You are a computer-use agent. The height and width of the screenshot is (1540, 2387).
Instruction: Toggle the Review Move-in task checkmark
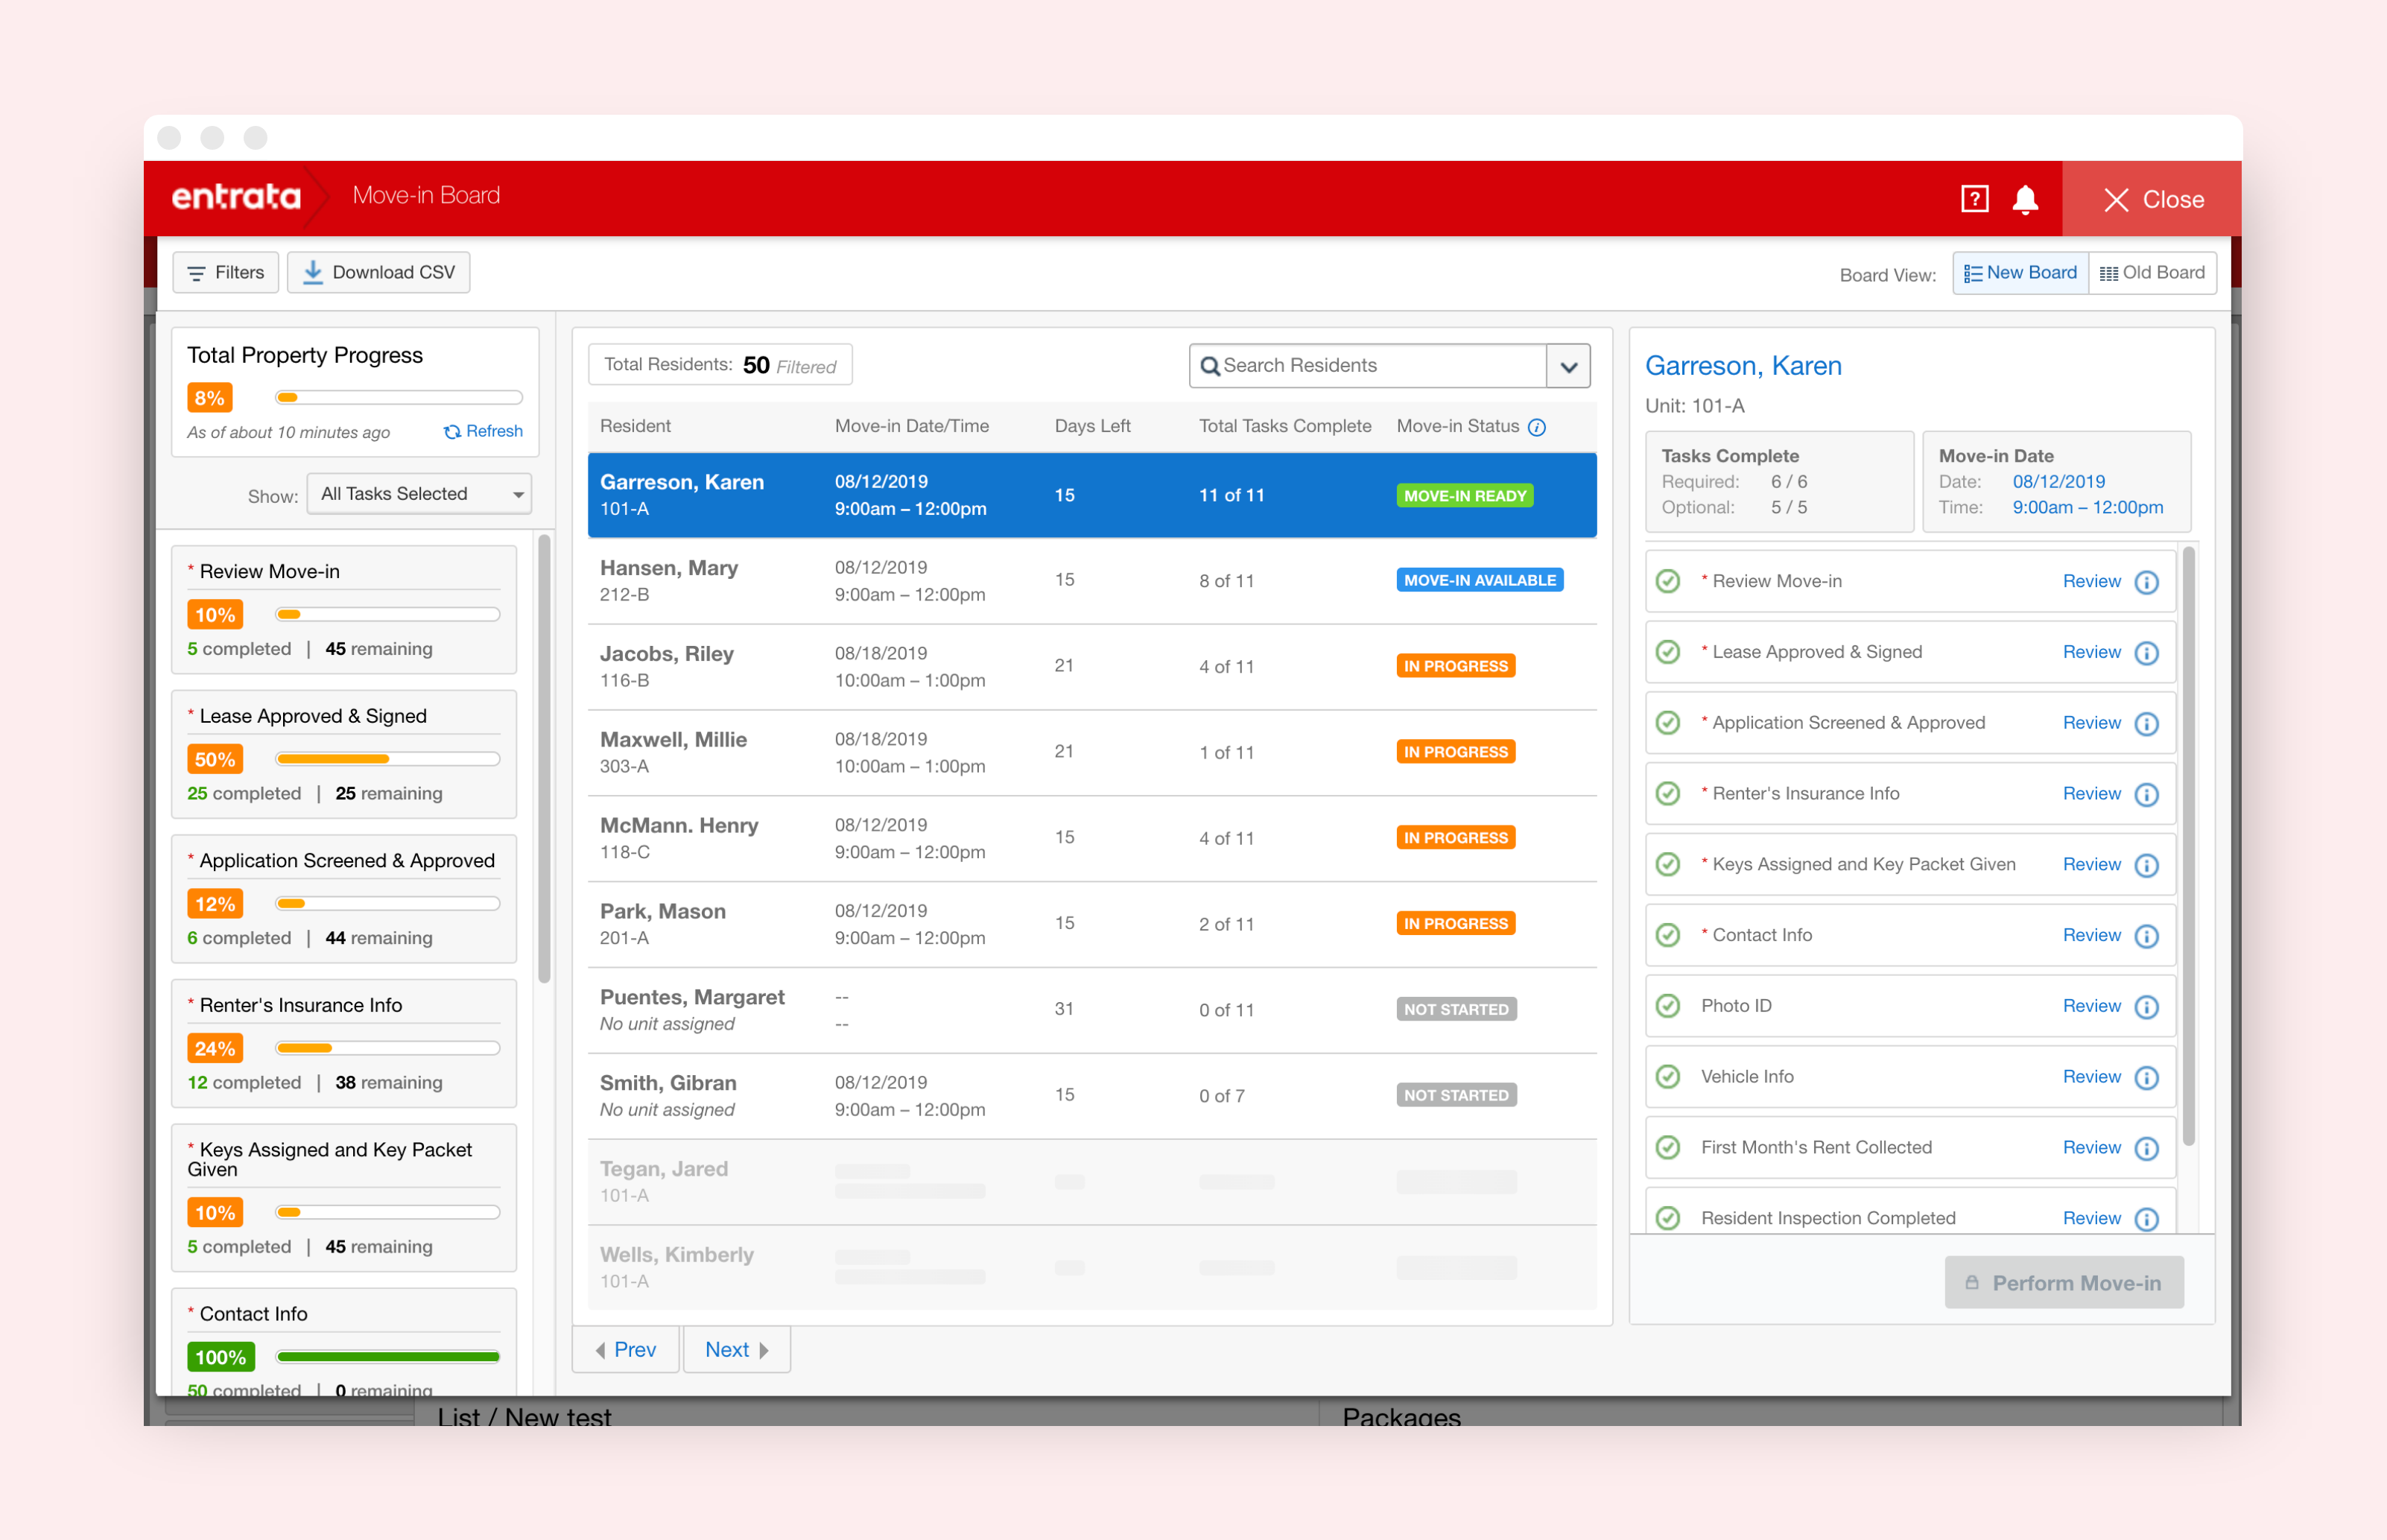coord(1667,581)
